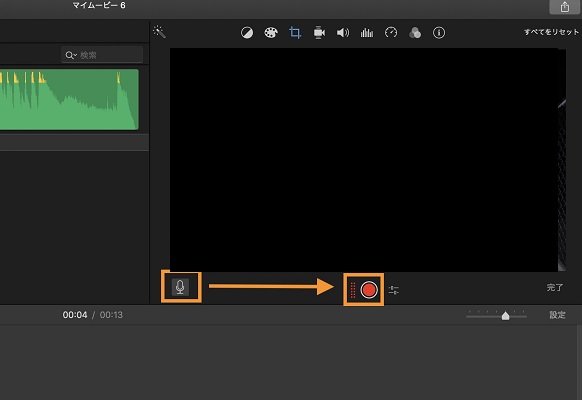Open the voiceover options sliders icon
This screenshot has height=400, width=582.
(393, 290)
